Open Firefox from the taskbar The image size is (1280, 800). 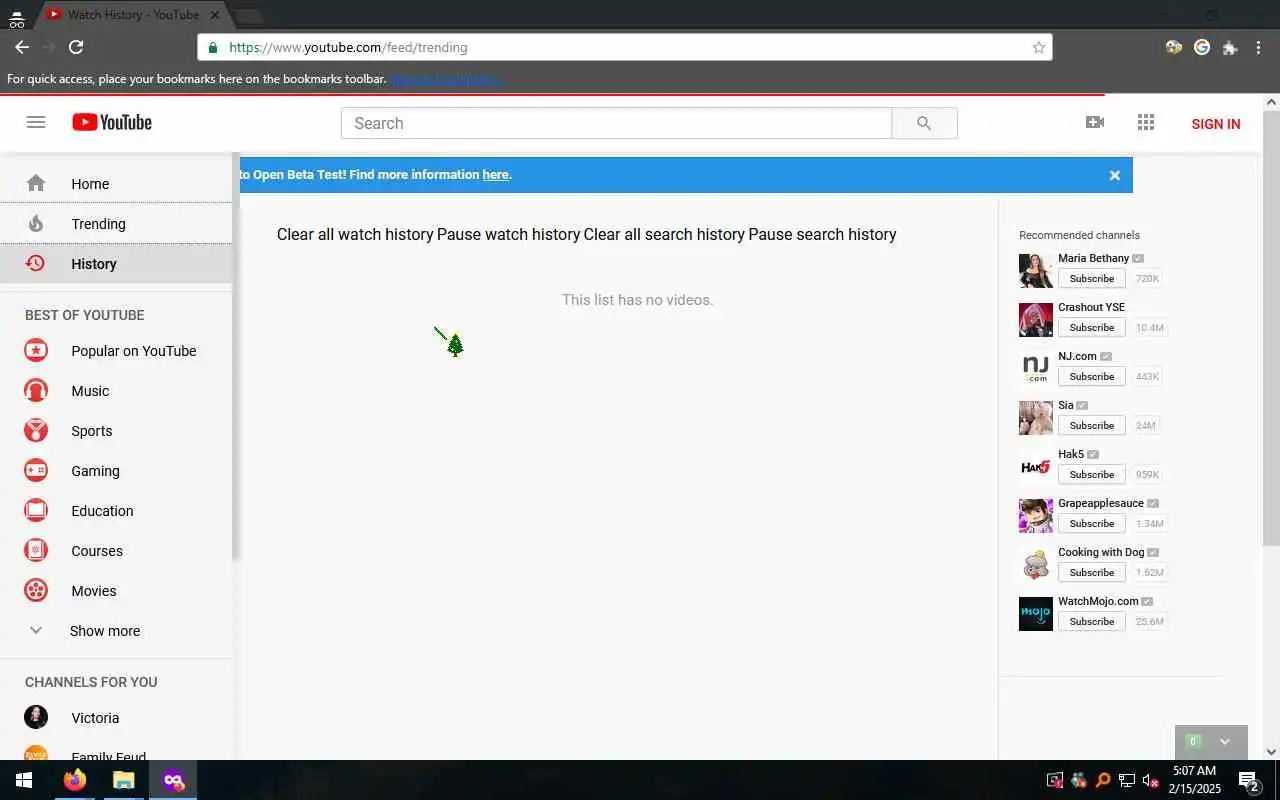75,780
